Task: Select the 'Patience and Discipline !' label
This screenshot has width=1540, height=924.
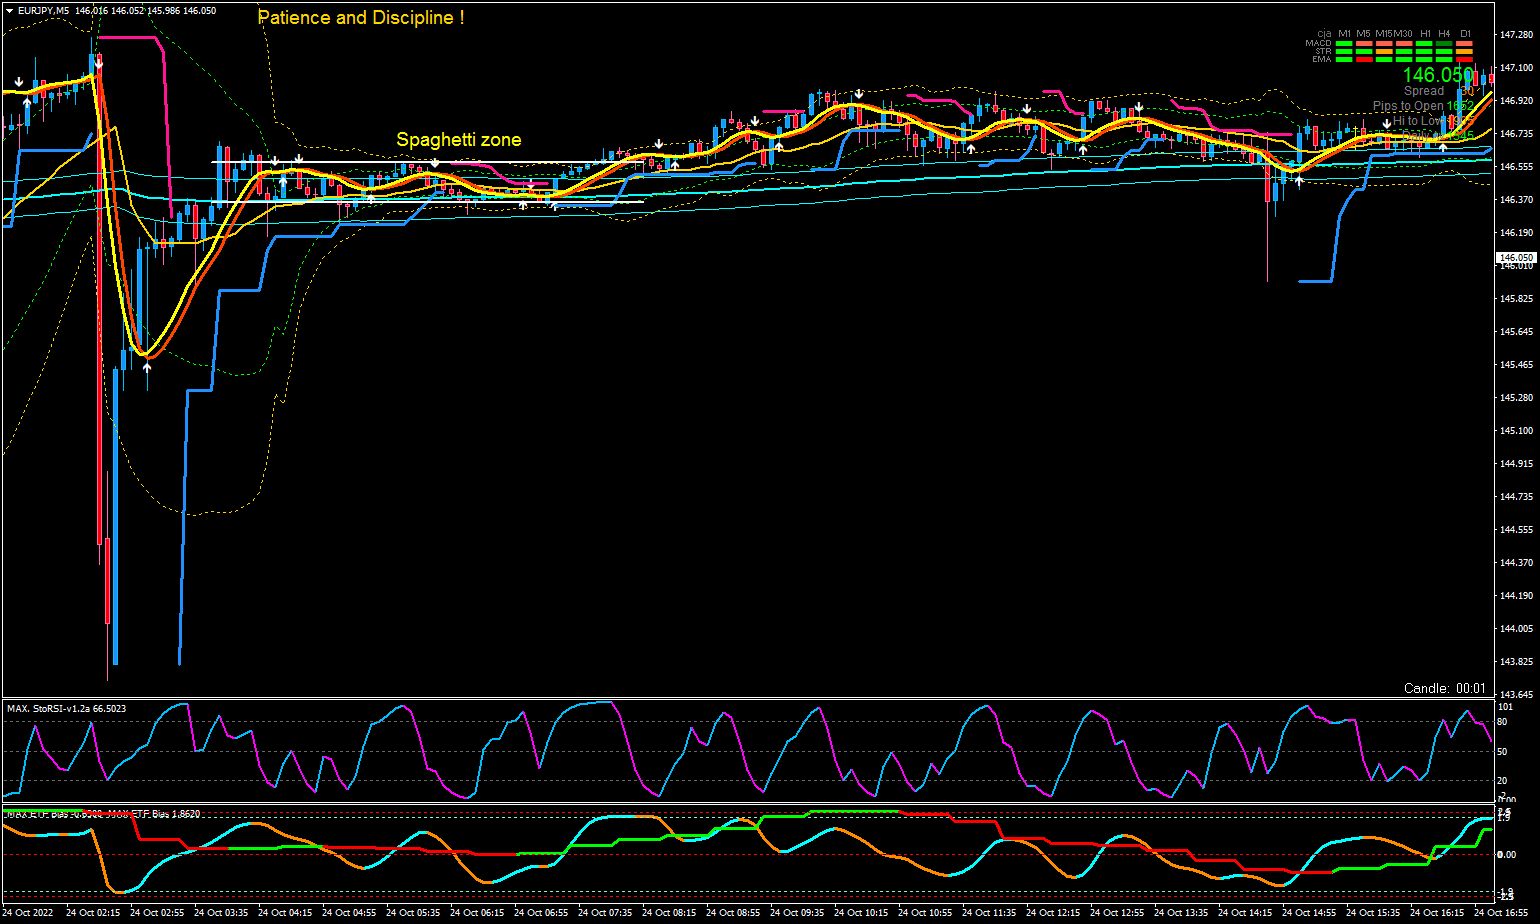Action: pos(360,18)
